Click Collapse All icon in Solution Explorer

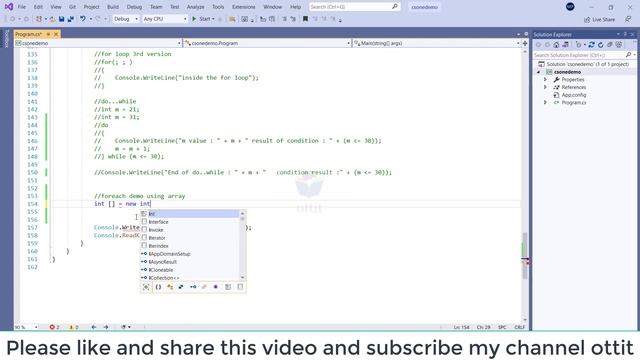click(x=609, y=45)
